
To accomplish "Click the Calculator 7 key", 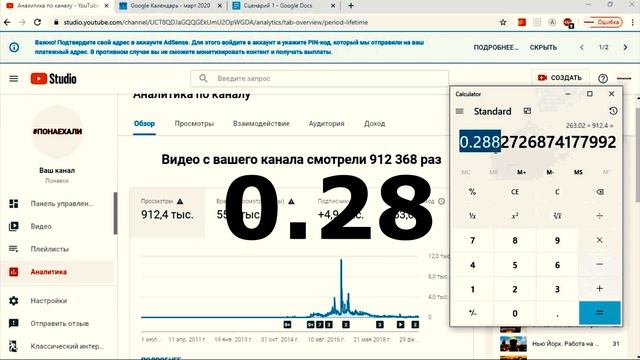I will tap(472, 240).
